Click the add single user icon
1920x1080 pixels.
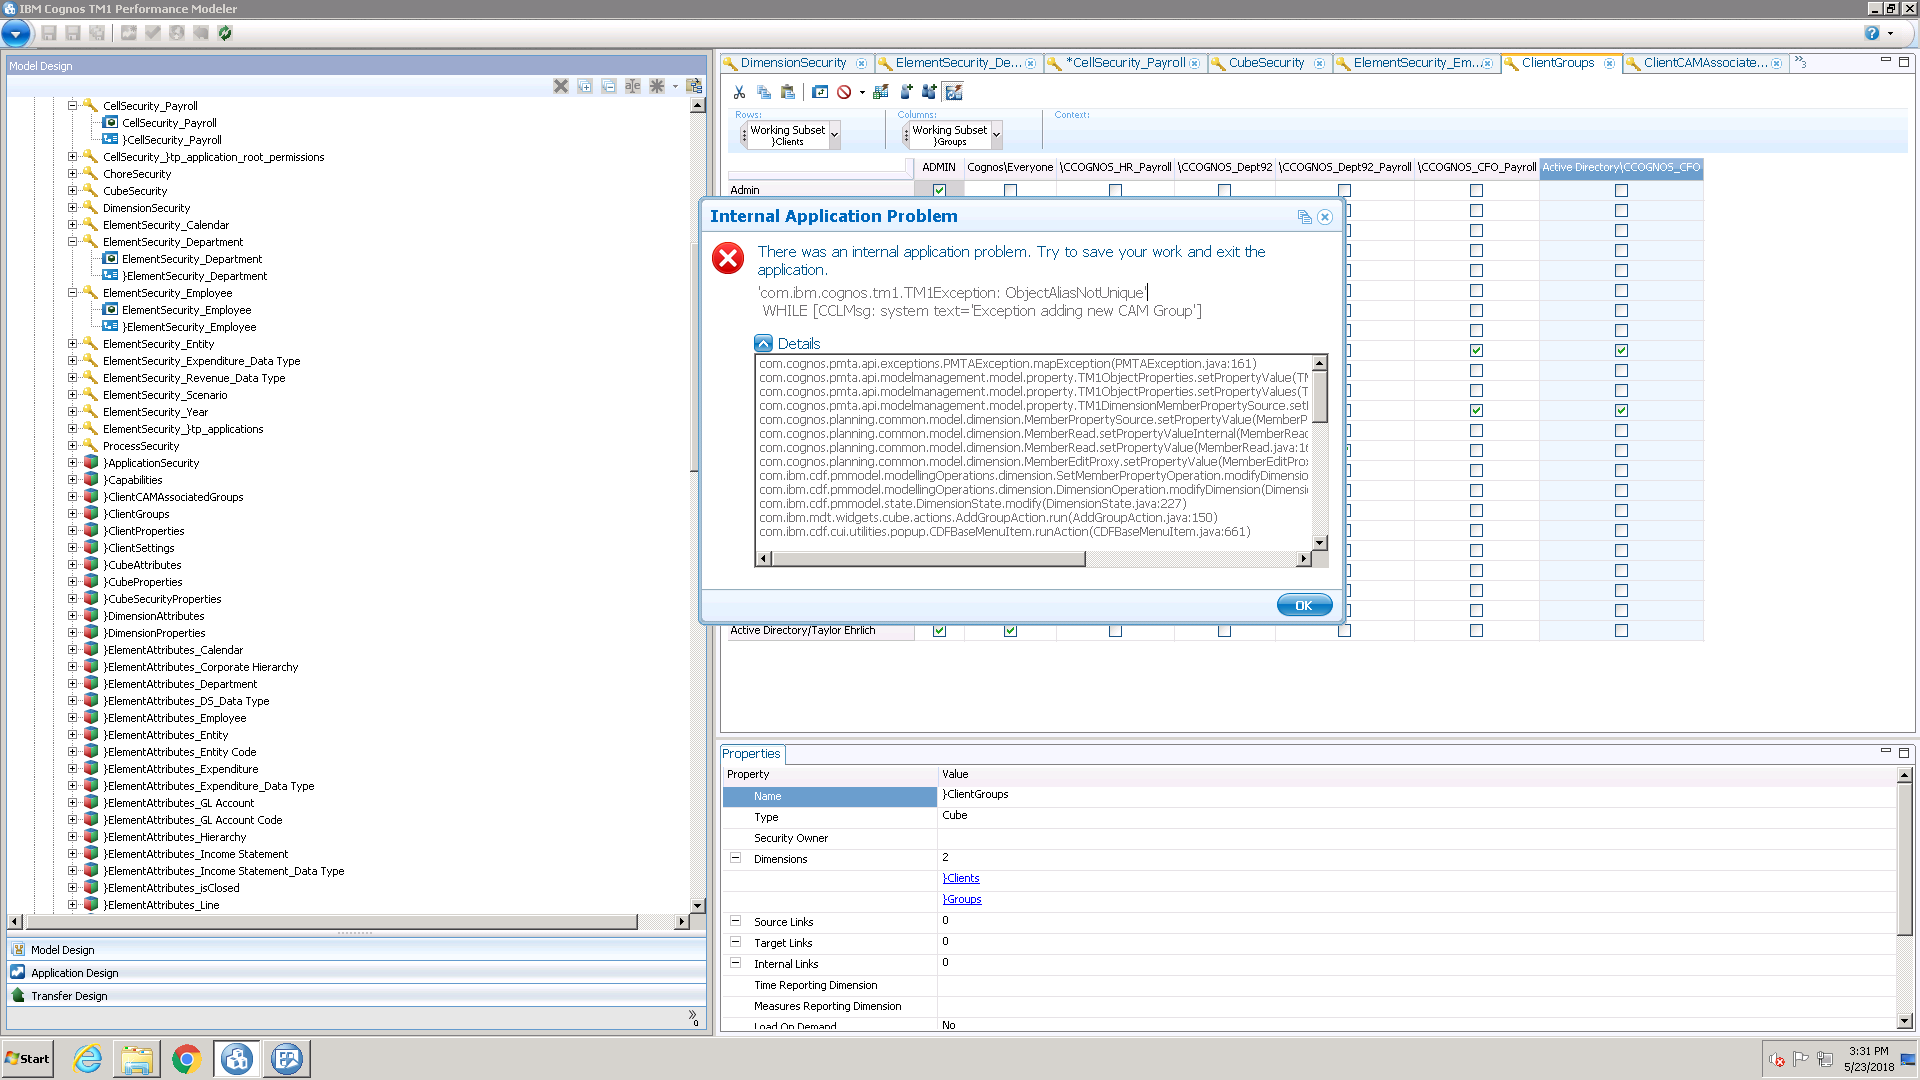pos(906,92)
